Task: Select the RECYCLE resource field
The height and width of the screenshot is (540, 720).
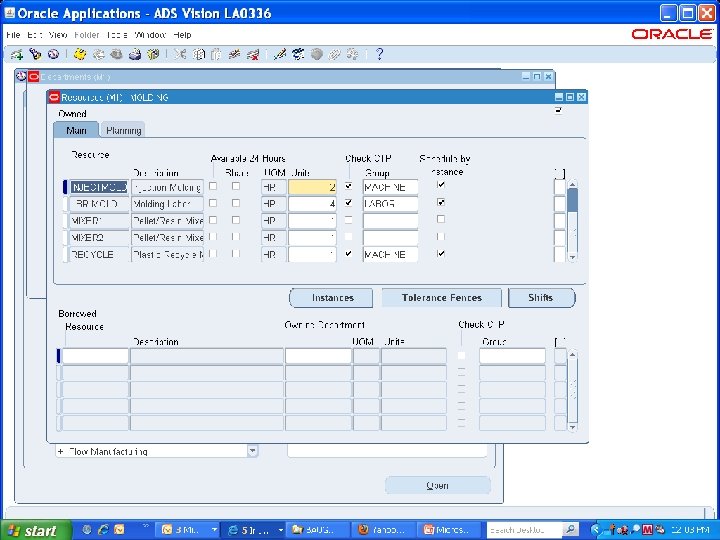Action: 99,254
